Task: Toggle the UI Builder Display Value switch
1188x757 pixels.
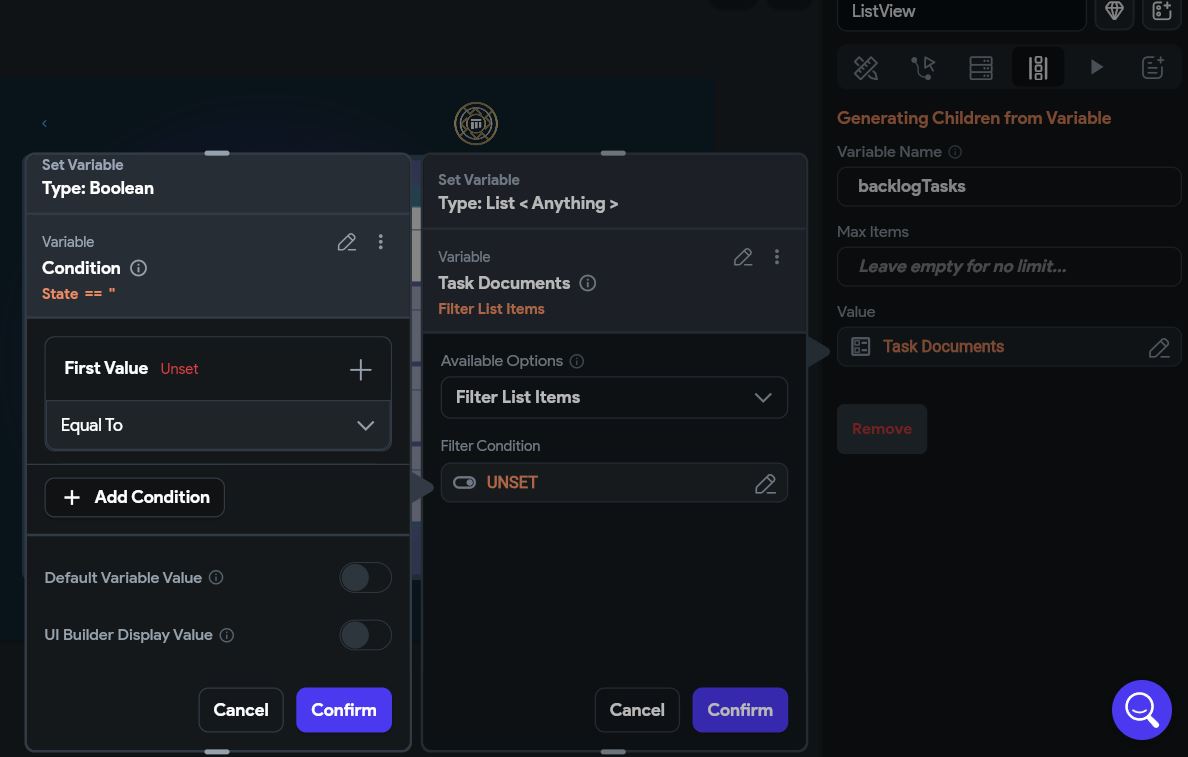Action: tap(365, 635)
